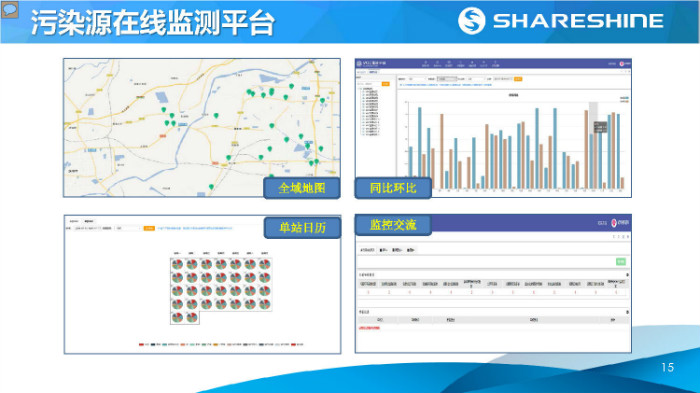700x393 pixels.
Task: Collapse the upper table section in 监控交流 screen
Action: [627, 275]
